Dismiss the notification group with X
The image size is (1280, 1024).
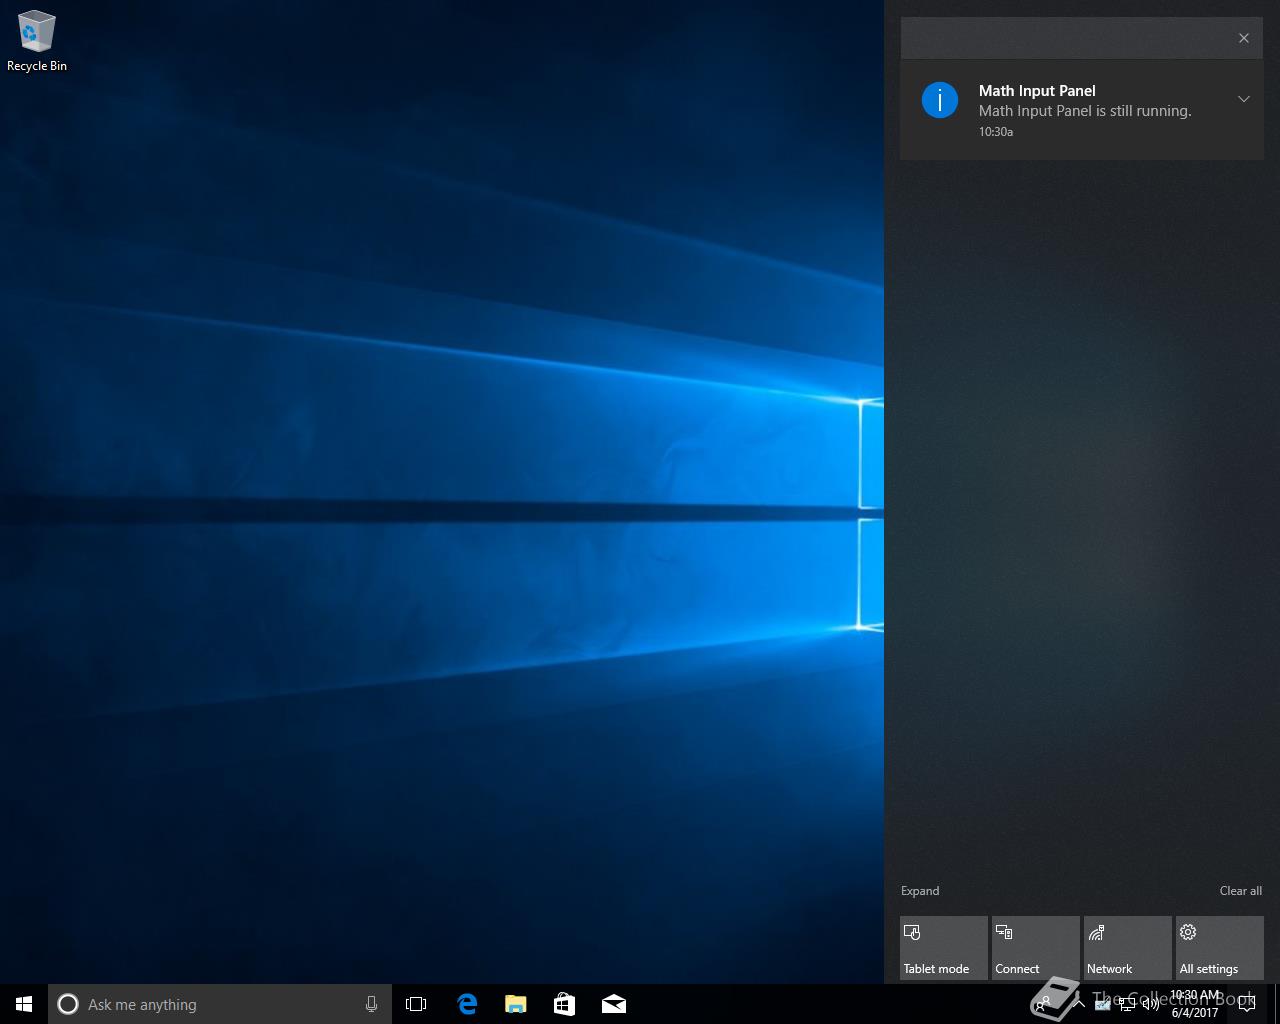tap(1244, 38)
